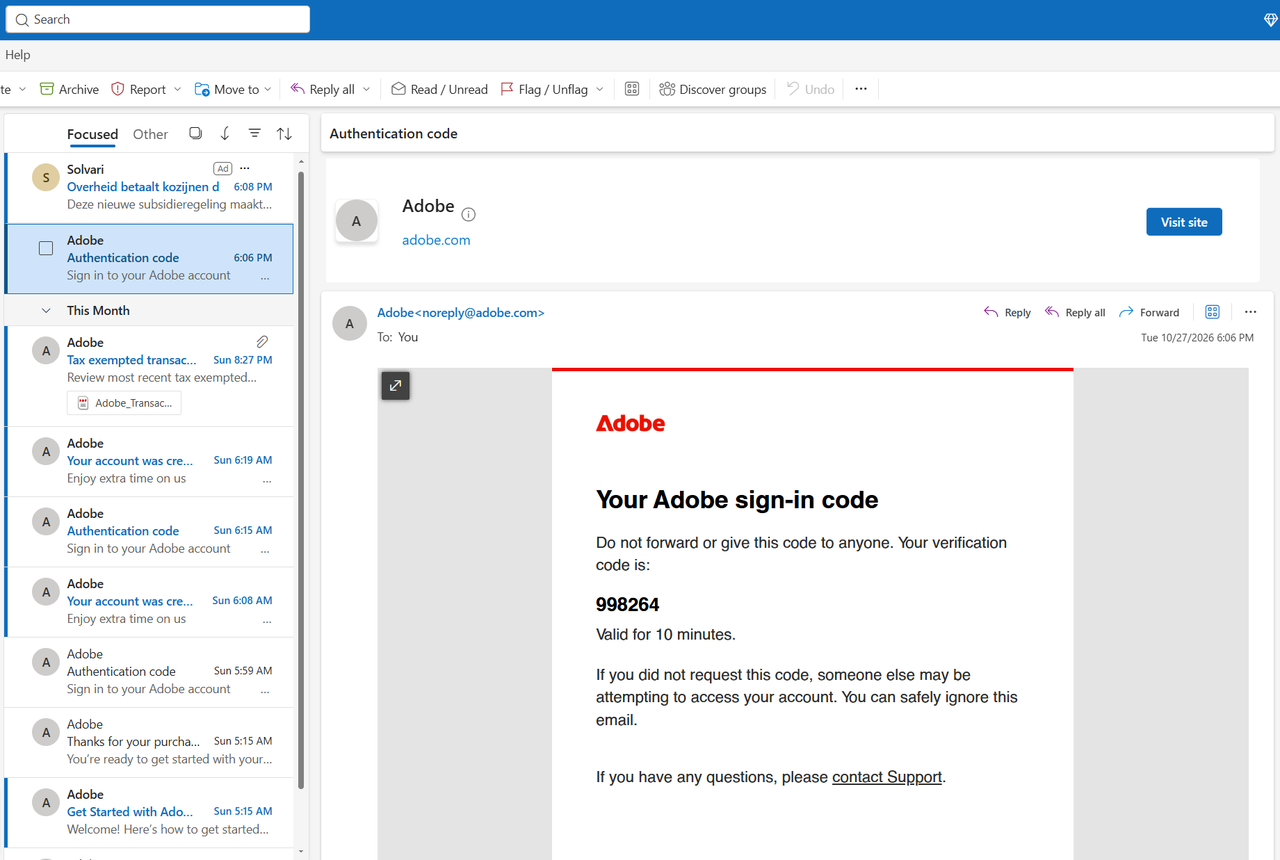The width and height of the screenshot is (1280, 860).
Task: Switch to the Focused tab
Action: (x=92, y=134)
